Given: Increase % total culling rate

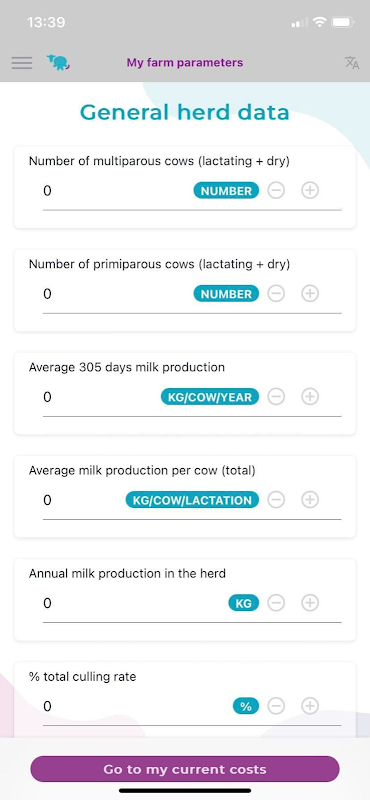Looking at the screenshot, I should tap(310, 706).
